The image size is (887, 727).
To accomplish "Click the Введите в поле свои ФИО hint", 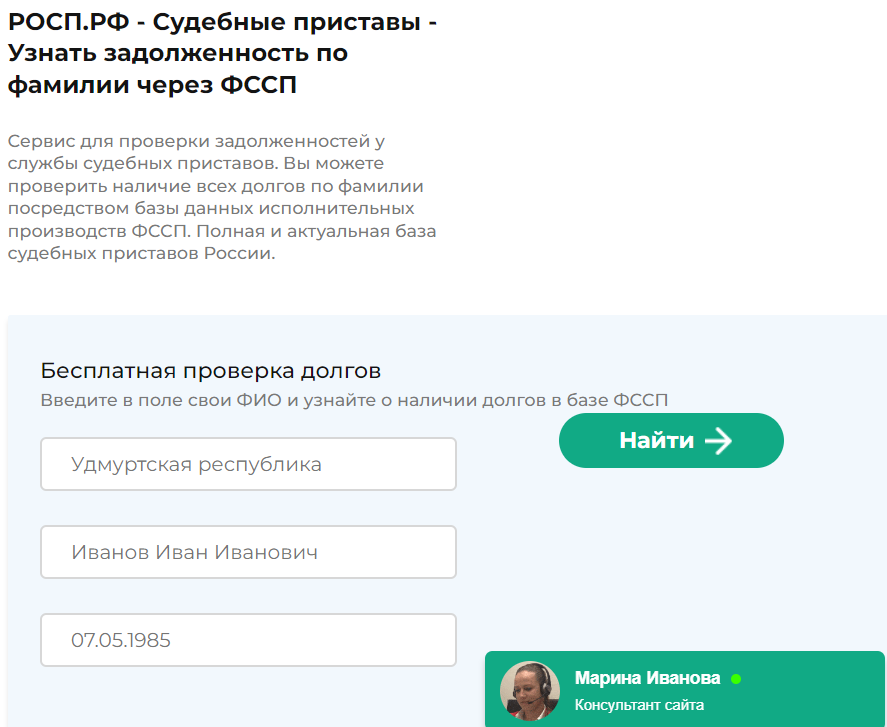I will [x=354, y=400].
